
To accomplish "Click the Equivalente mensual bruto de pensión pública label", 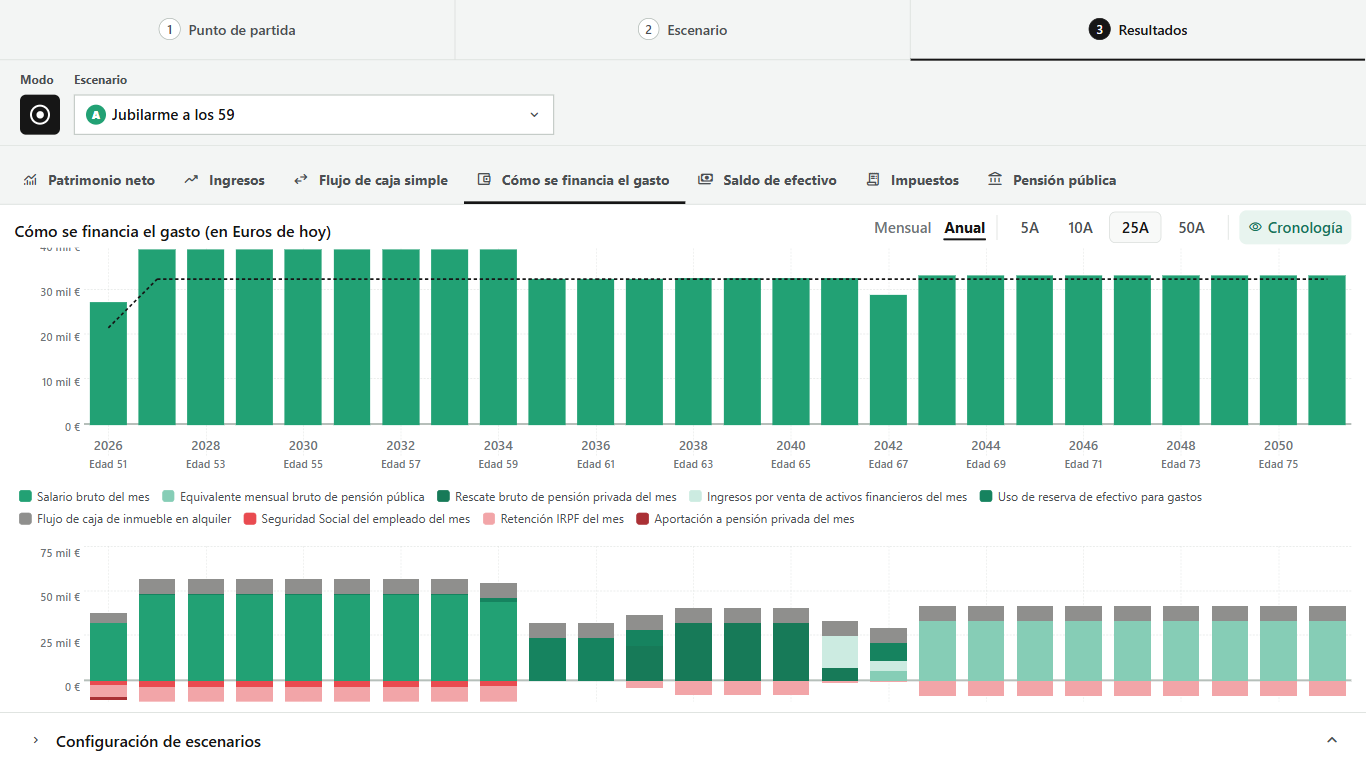I will click(303, 497).
